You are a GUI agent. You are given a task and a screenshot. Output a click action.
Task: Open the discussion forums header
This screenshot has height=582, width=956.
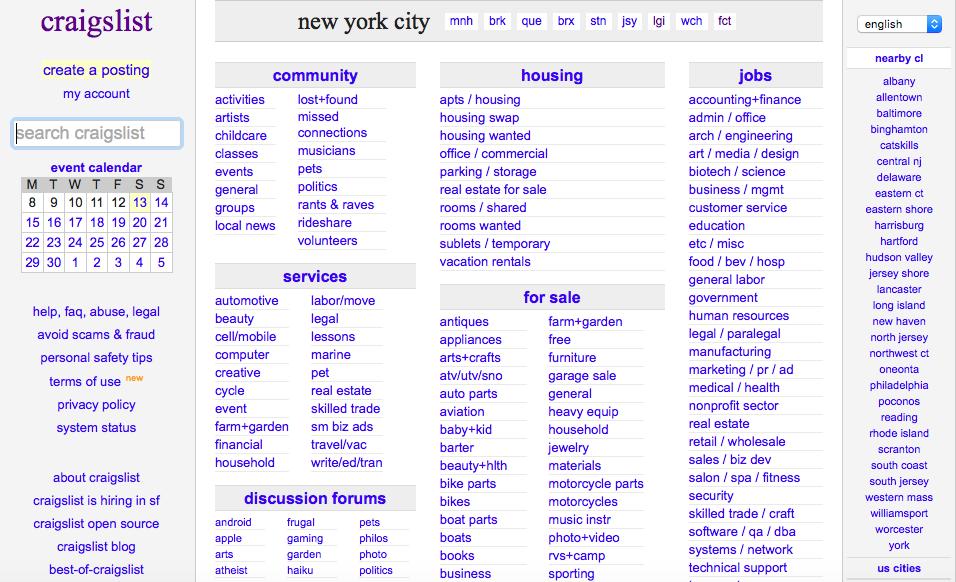pos(315,499)
